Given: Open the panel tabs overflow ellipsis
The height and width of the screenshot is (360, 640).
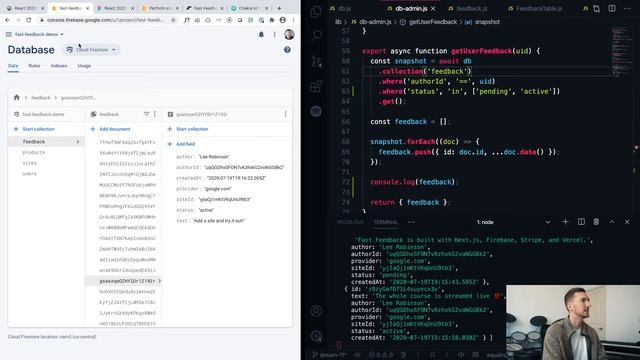Looking at the screenshot, I should coord(411,222).
